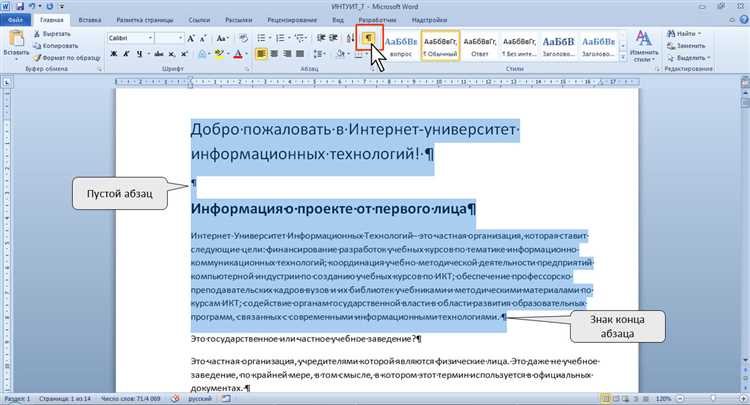
Task: Switch to the Надстройки tab
Action: [429, 20]
